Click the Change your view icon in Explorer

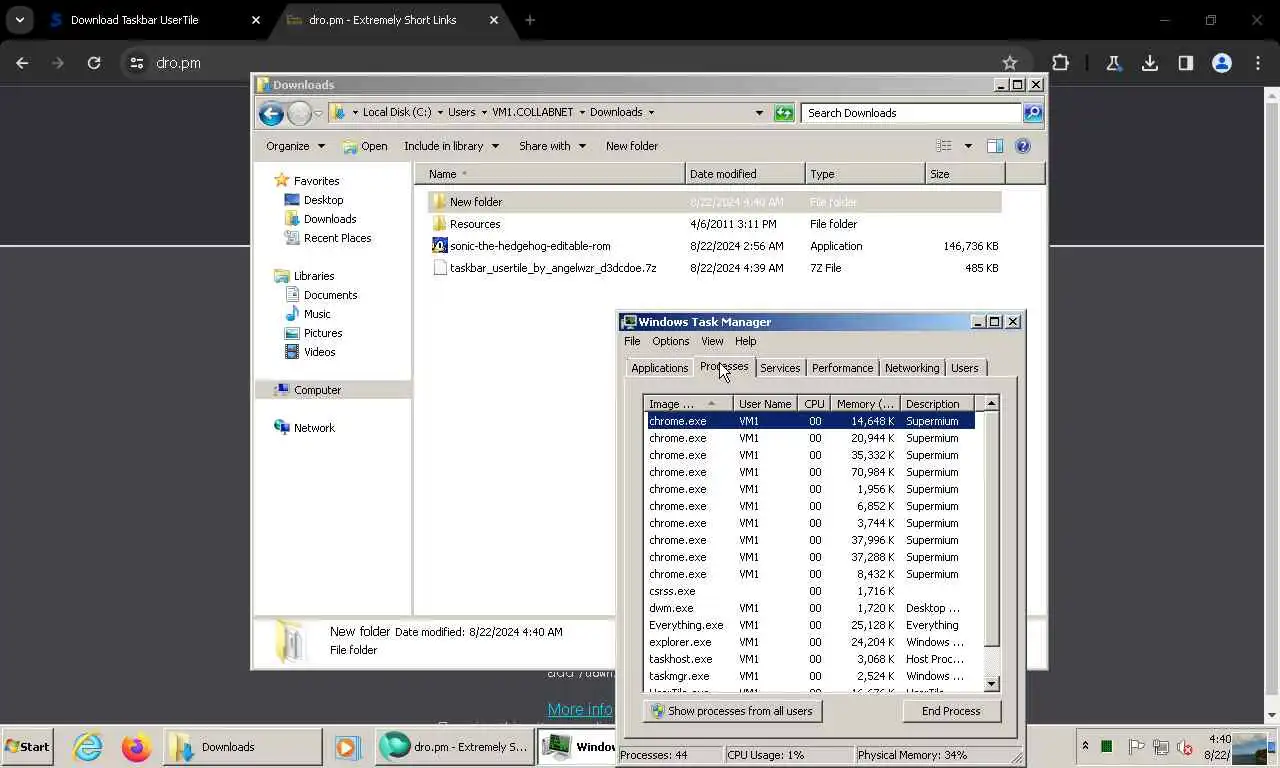(944, 146)
